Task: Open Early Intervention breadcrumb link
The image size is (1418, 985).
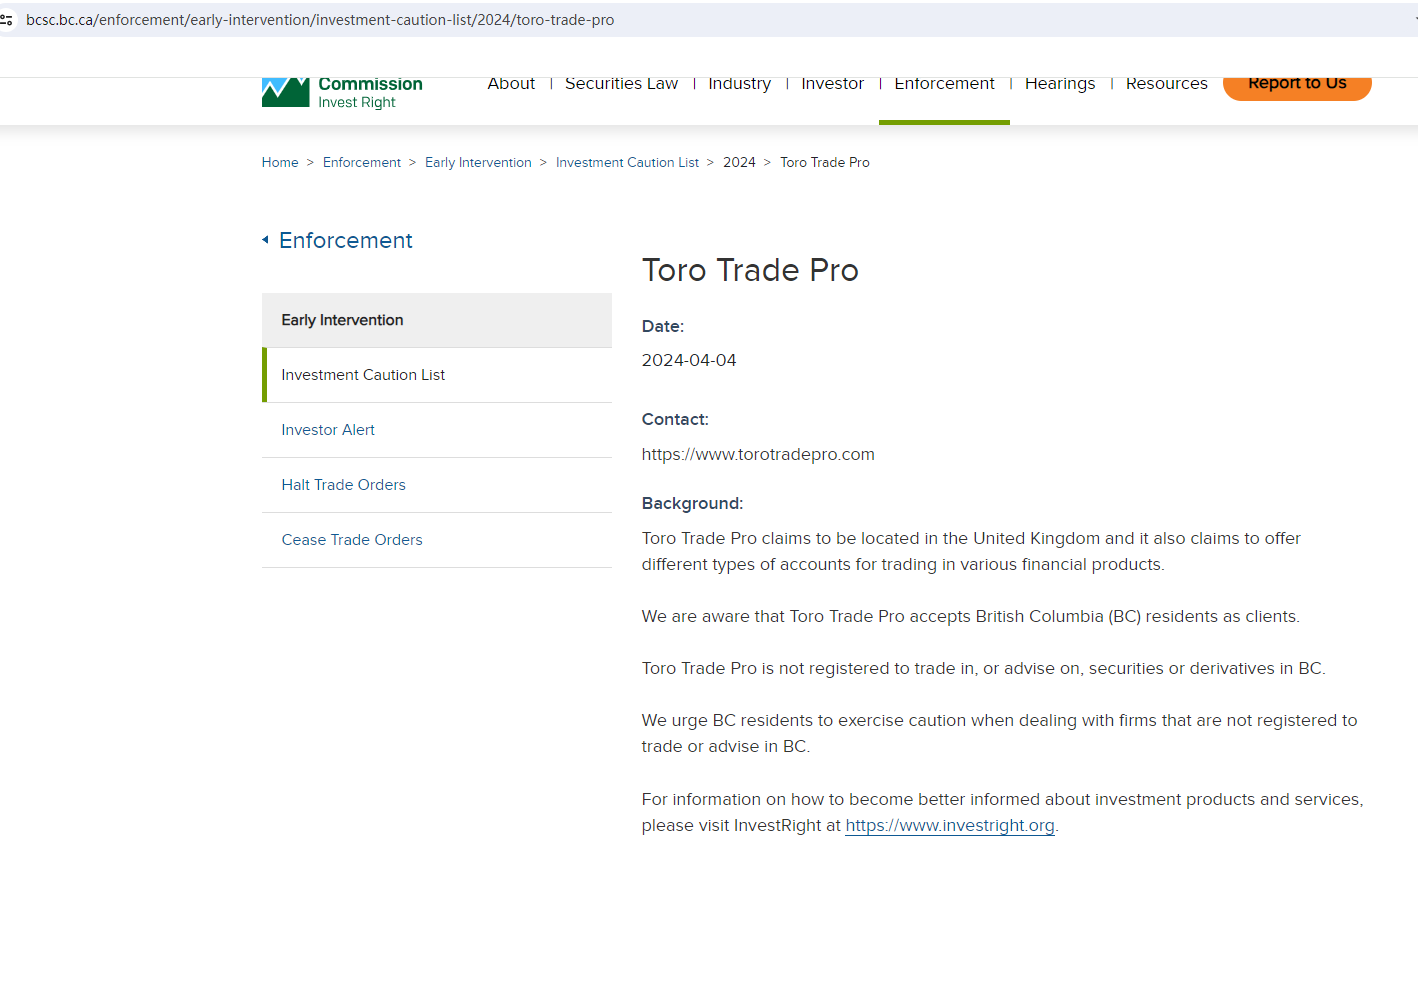Action: click(478, 162)
